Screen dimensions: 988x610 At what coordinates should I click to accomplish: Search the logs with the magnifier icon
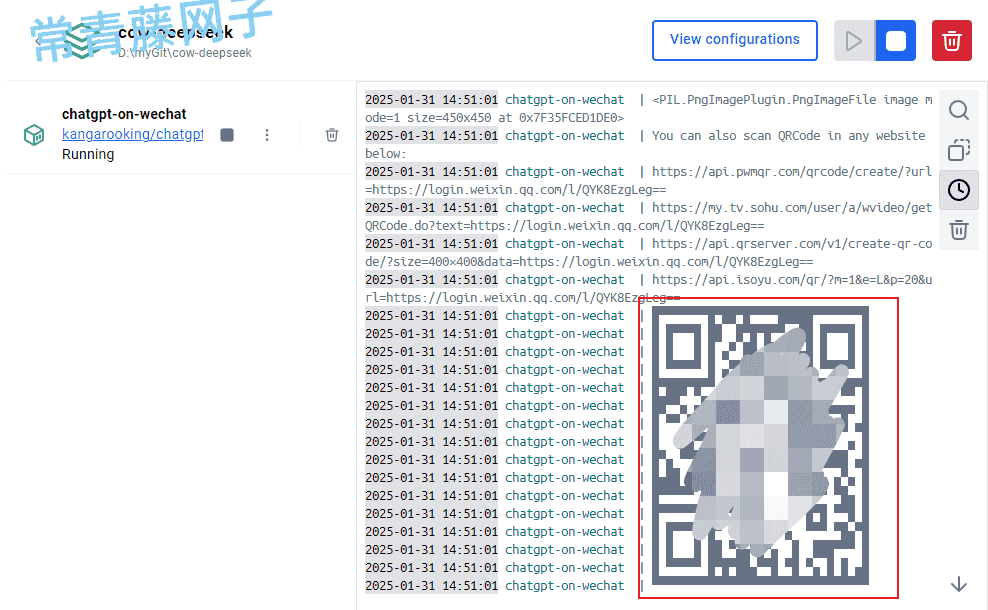959,110
